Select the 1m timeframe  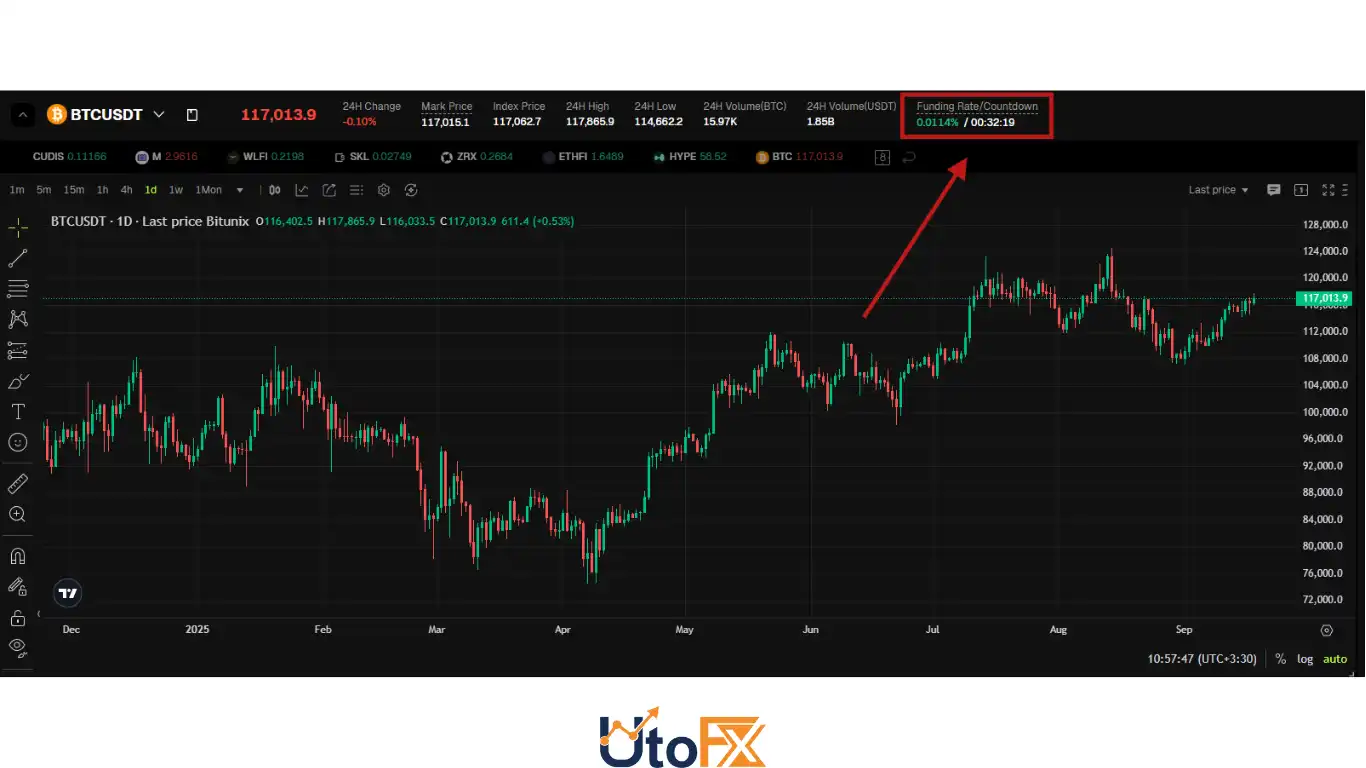tap(17, 190)
